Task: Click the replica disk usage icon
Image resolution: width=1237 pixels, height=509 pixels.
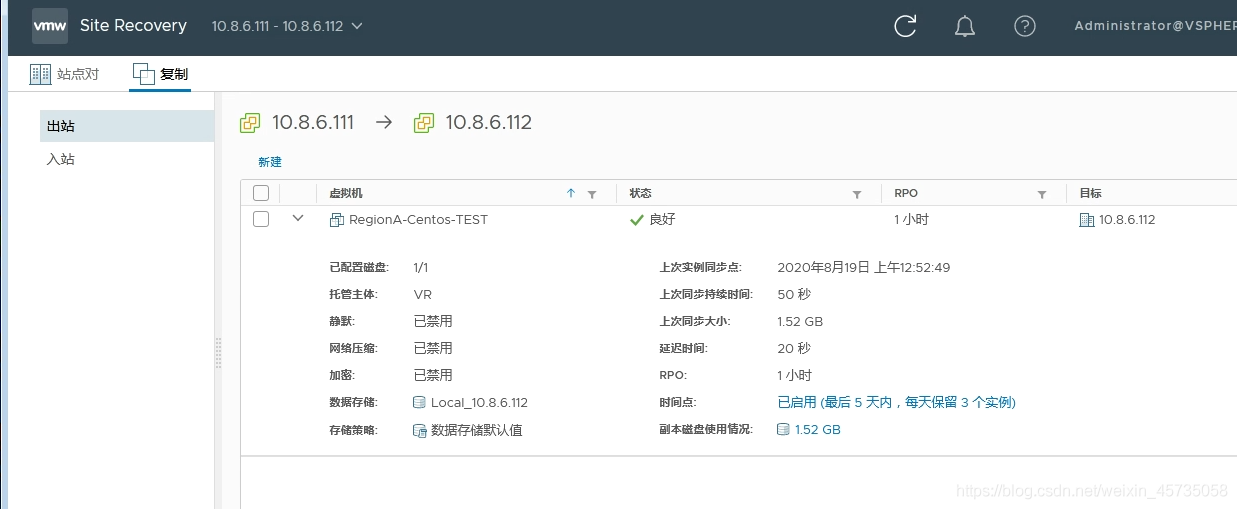Action: click(783, 430)
